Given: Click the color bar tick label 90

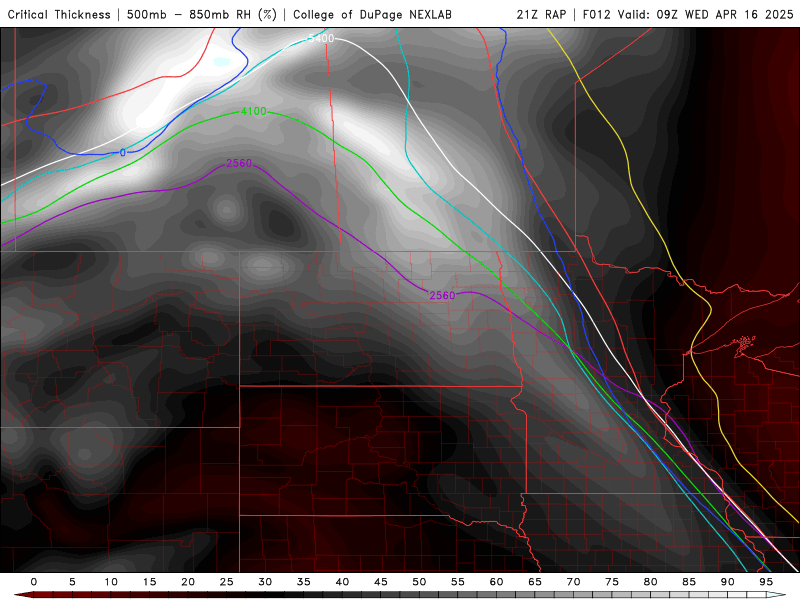Looking at the screenshot, I should coord(727,582).
